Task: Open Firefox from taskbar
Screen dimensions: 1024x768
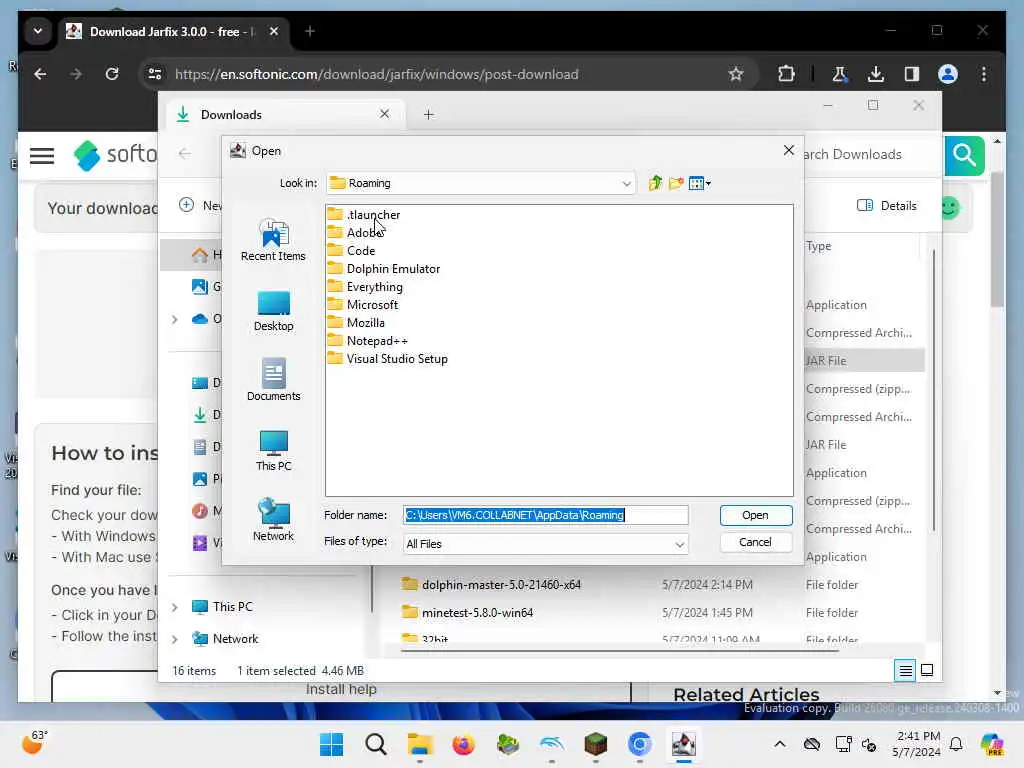Action: [464, 744]
